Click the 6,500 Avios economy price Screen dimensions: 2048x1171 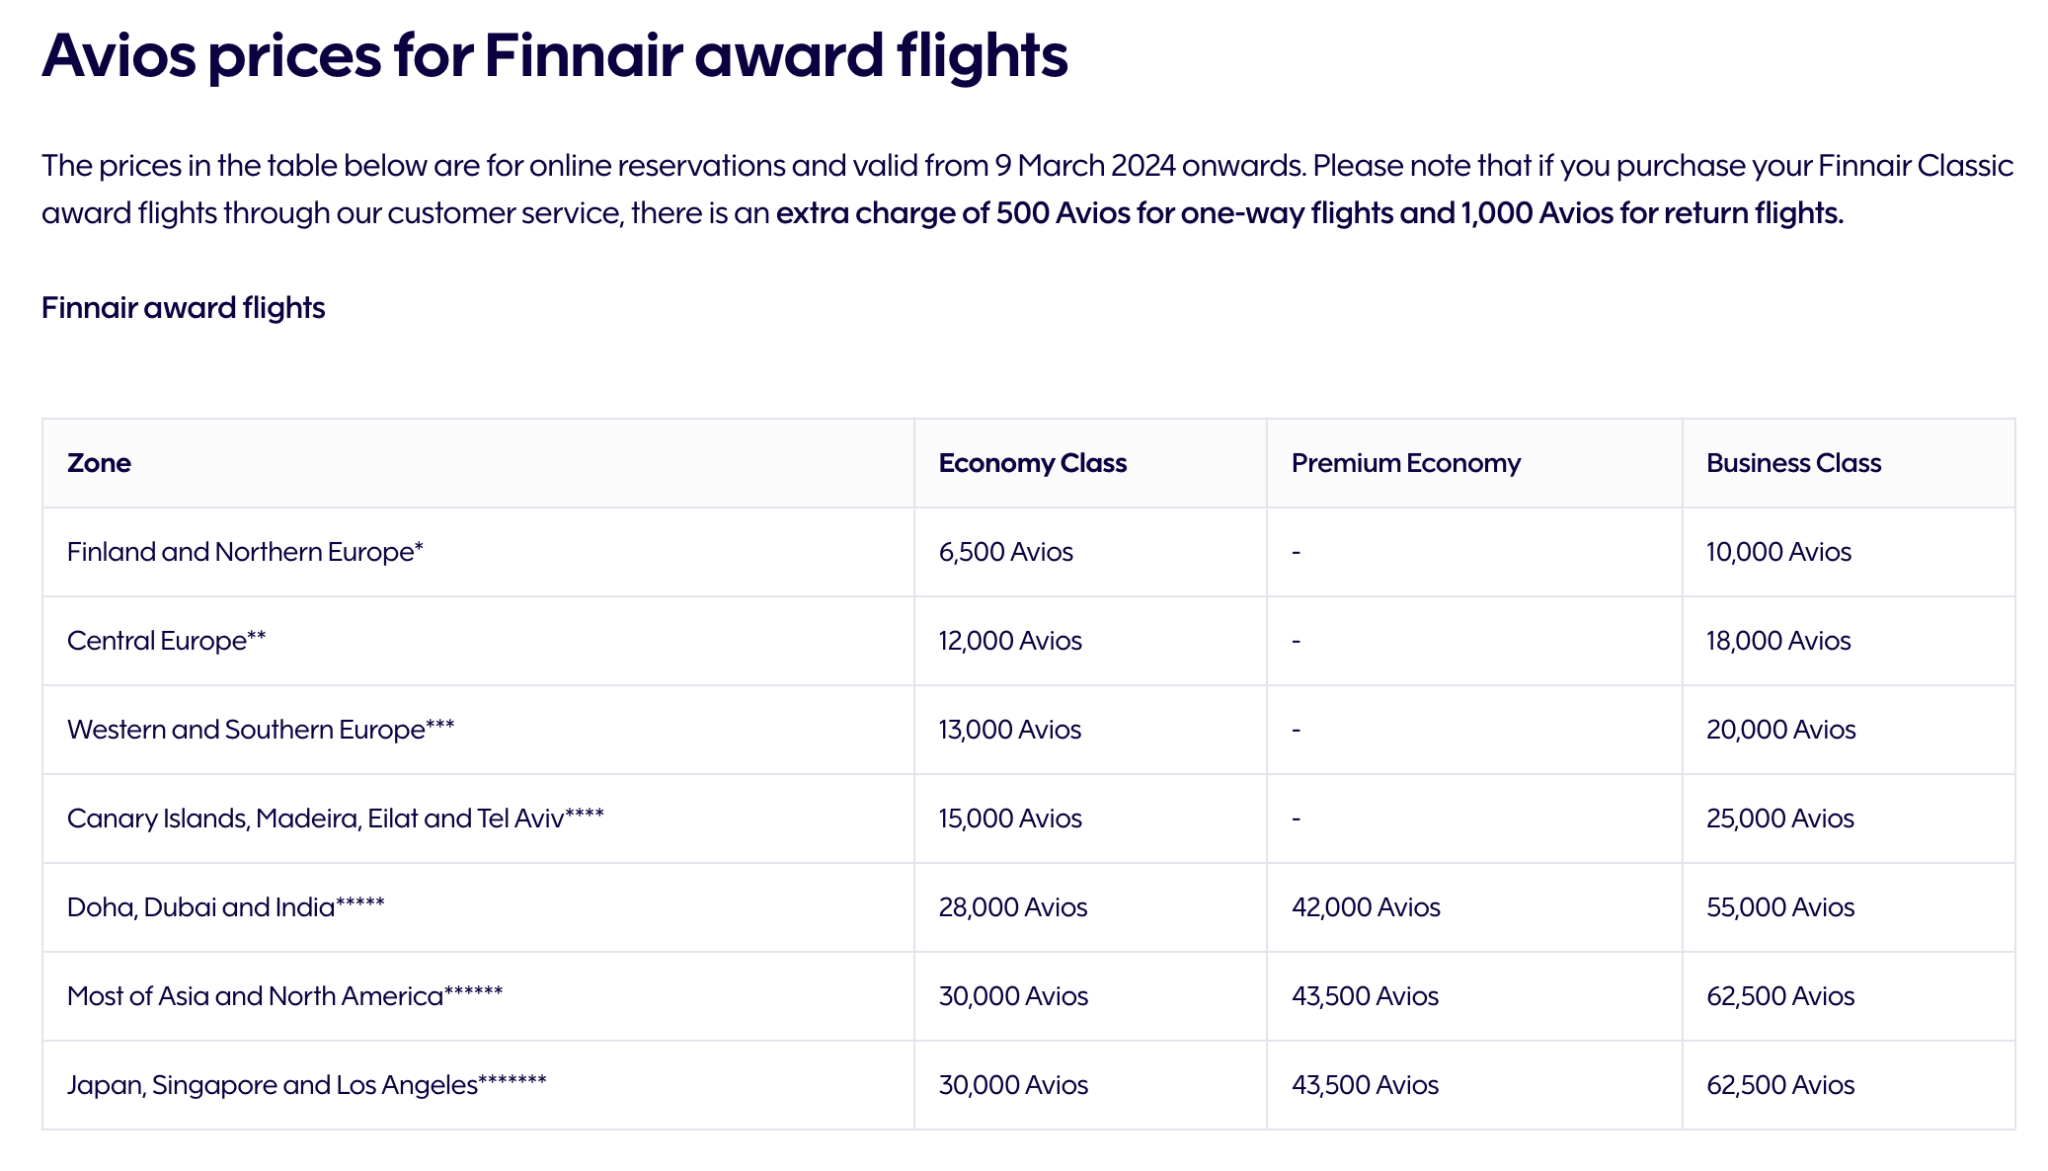click(x=1005, y=552)
